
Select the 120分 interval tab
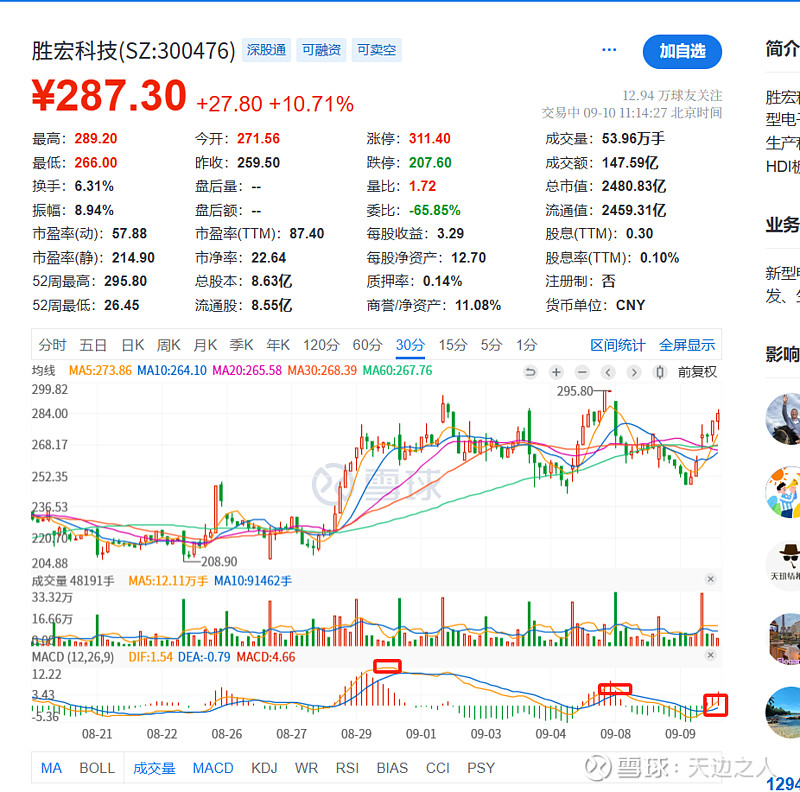click(x=321, y=345)
